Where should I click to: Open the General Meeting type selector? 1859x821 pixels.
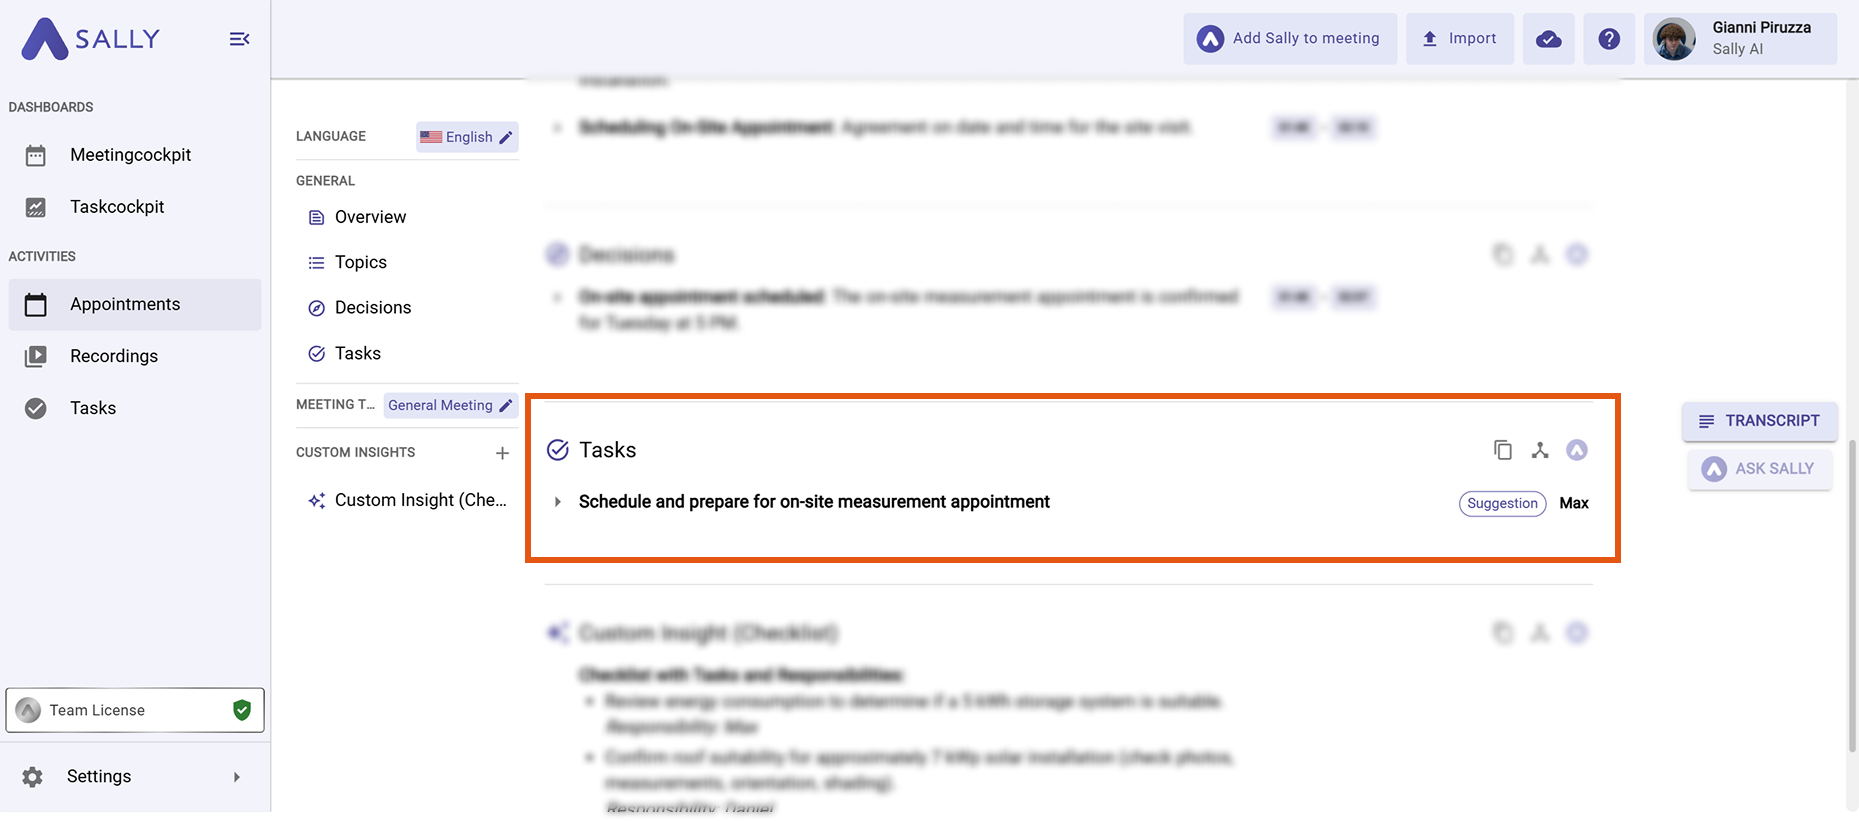[x=450, y=405]
